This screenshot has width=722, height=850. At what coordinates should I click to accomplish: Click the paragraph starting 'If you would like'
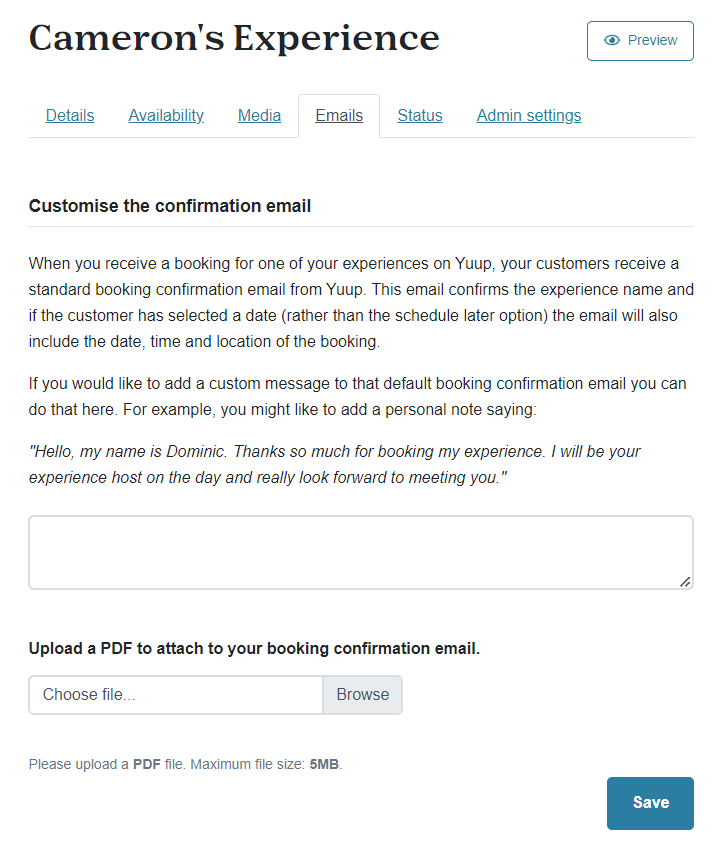coord(358,396)
